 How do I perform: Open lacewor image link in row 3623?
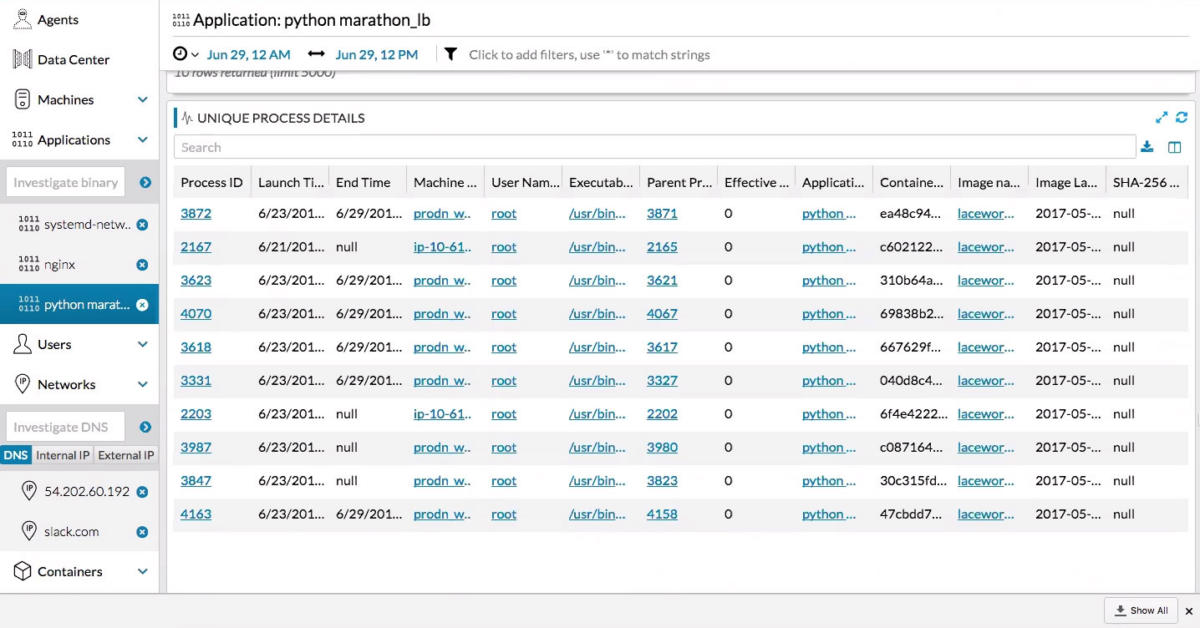(986, 280)
